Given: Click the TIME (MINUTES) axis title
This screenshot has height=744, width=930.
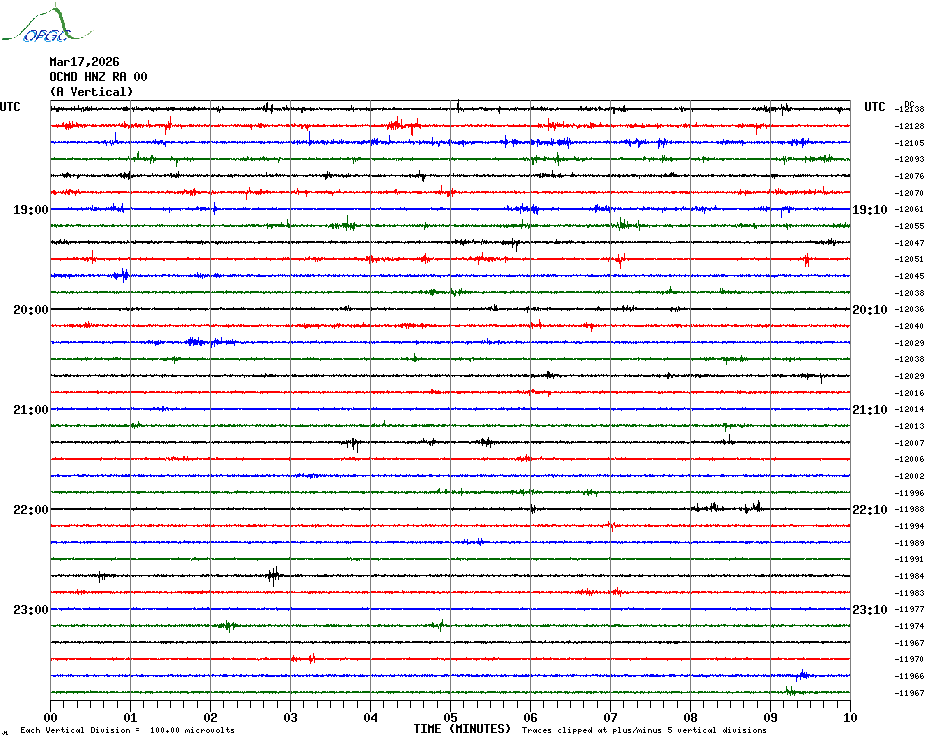Looking at the screenshot, I should point(462,729).
